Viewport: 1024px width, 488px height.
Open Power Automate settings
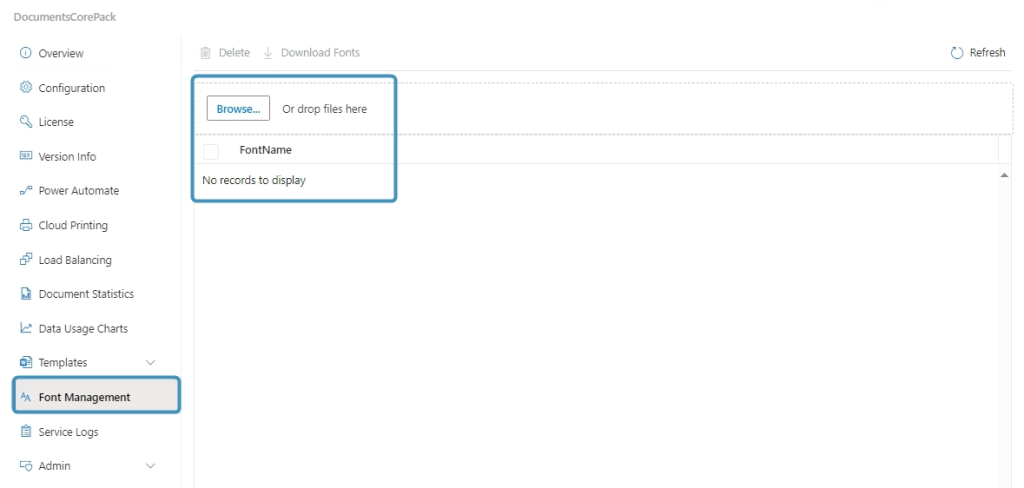click(x=78, y=191)
